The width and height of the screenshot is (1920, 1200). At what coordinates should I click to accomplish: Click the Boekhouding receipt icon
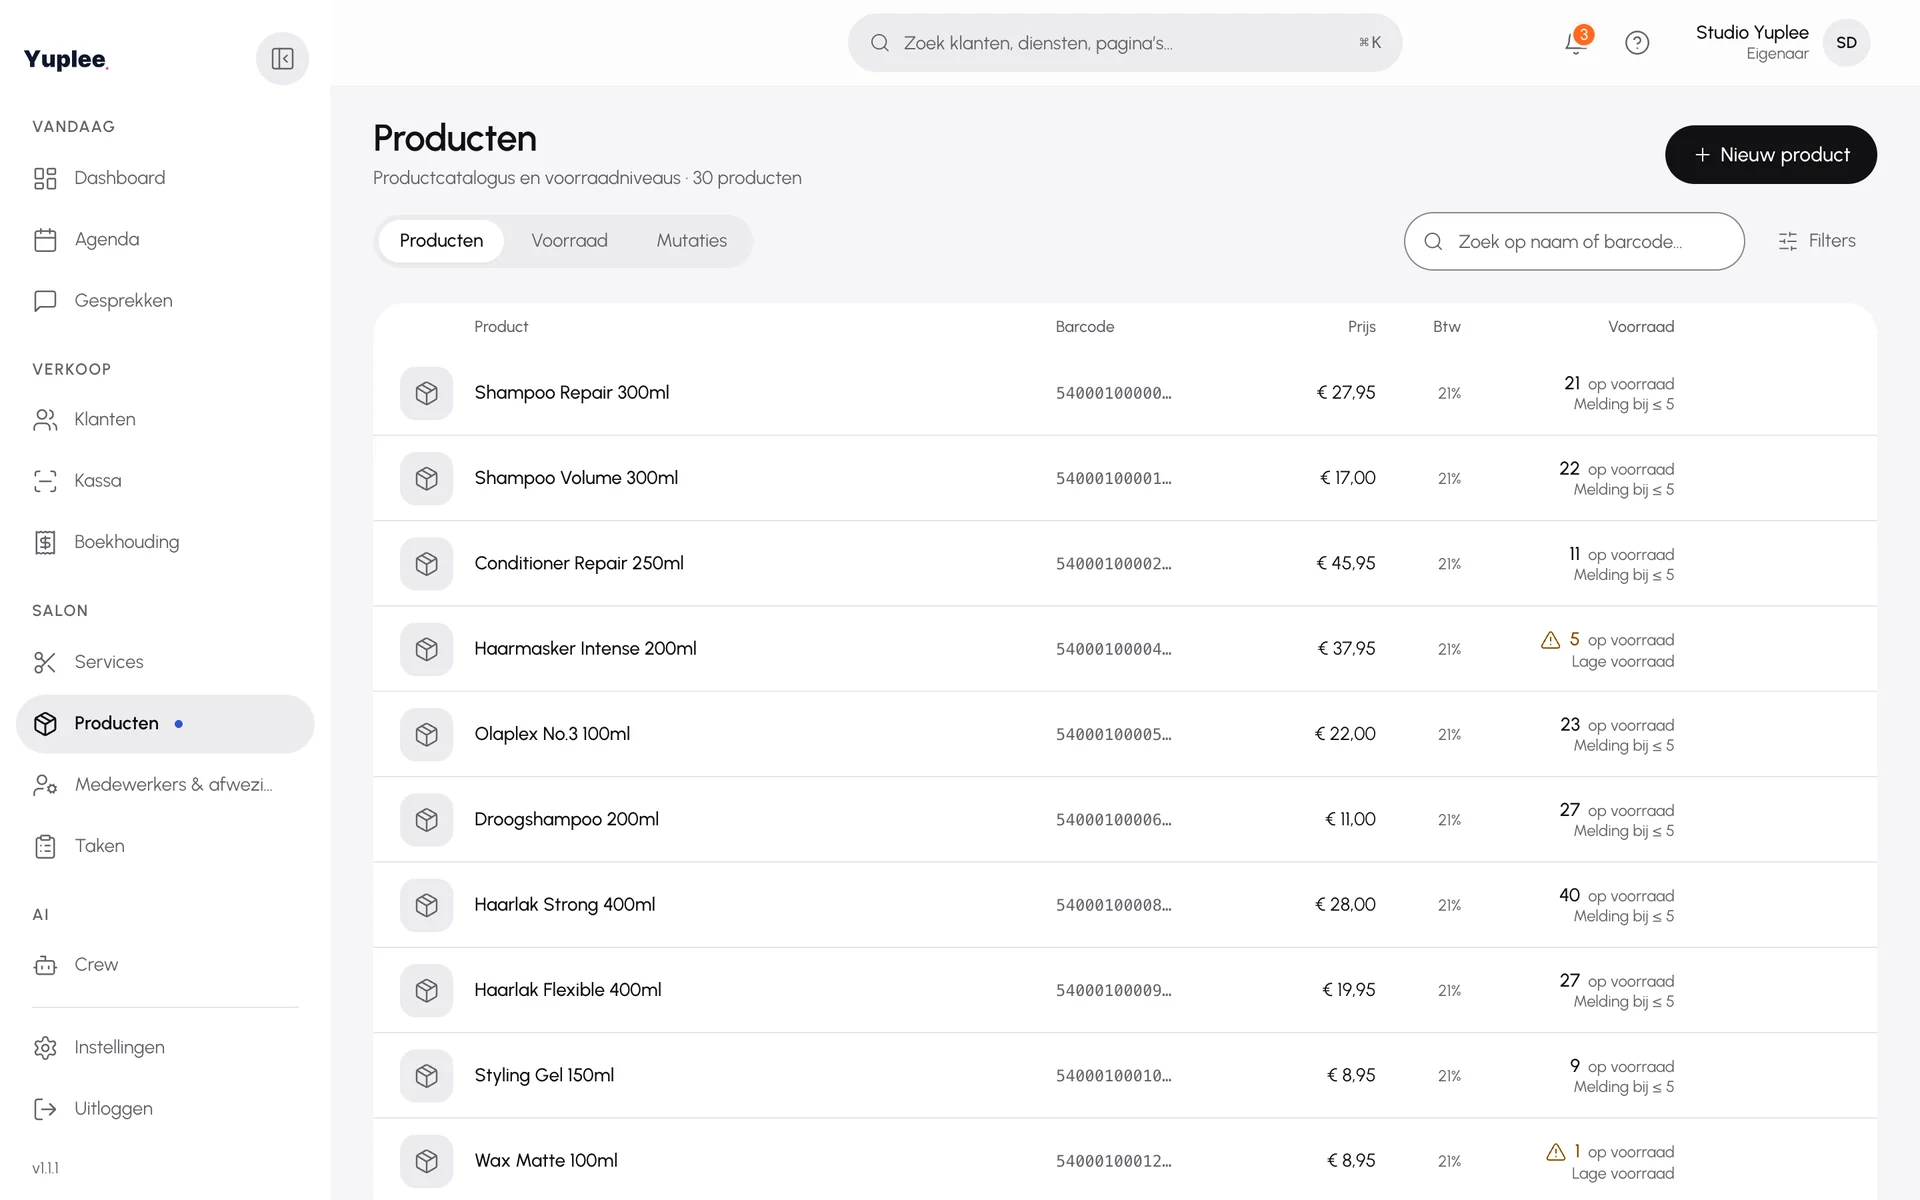[x=45, y=542]
